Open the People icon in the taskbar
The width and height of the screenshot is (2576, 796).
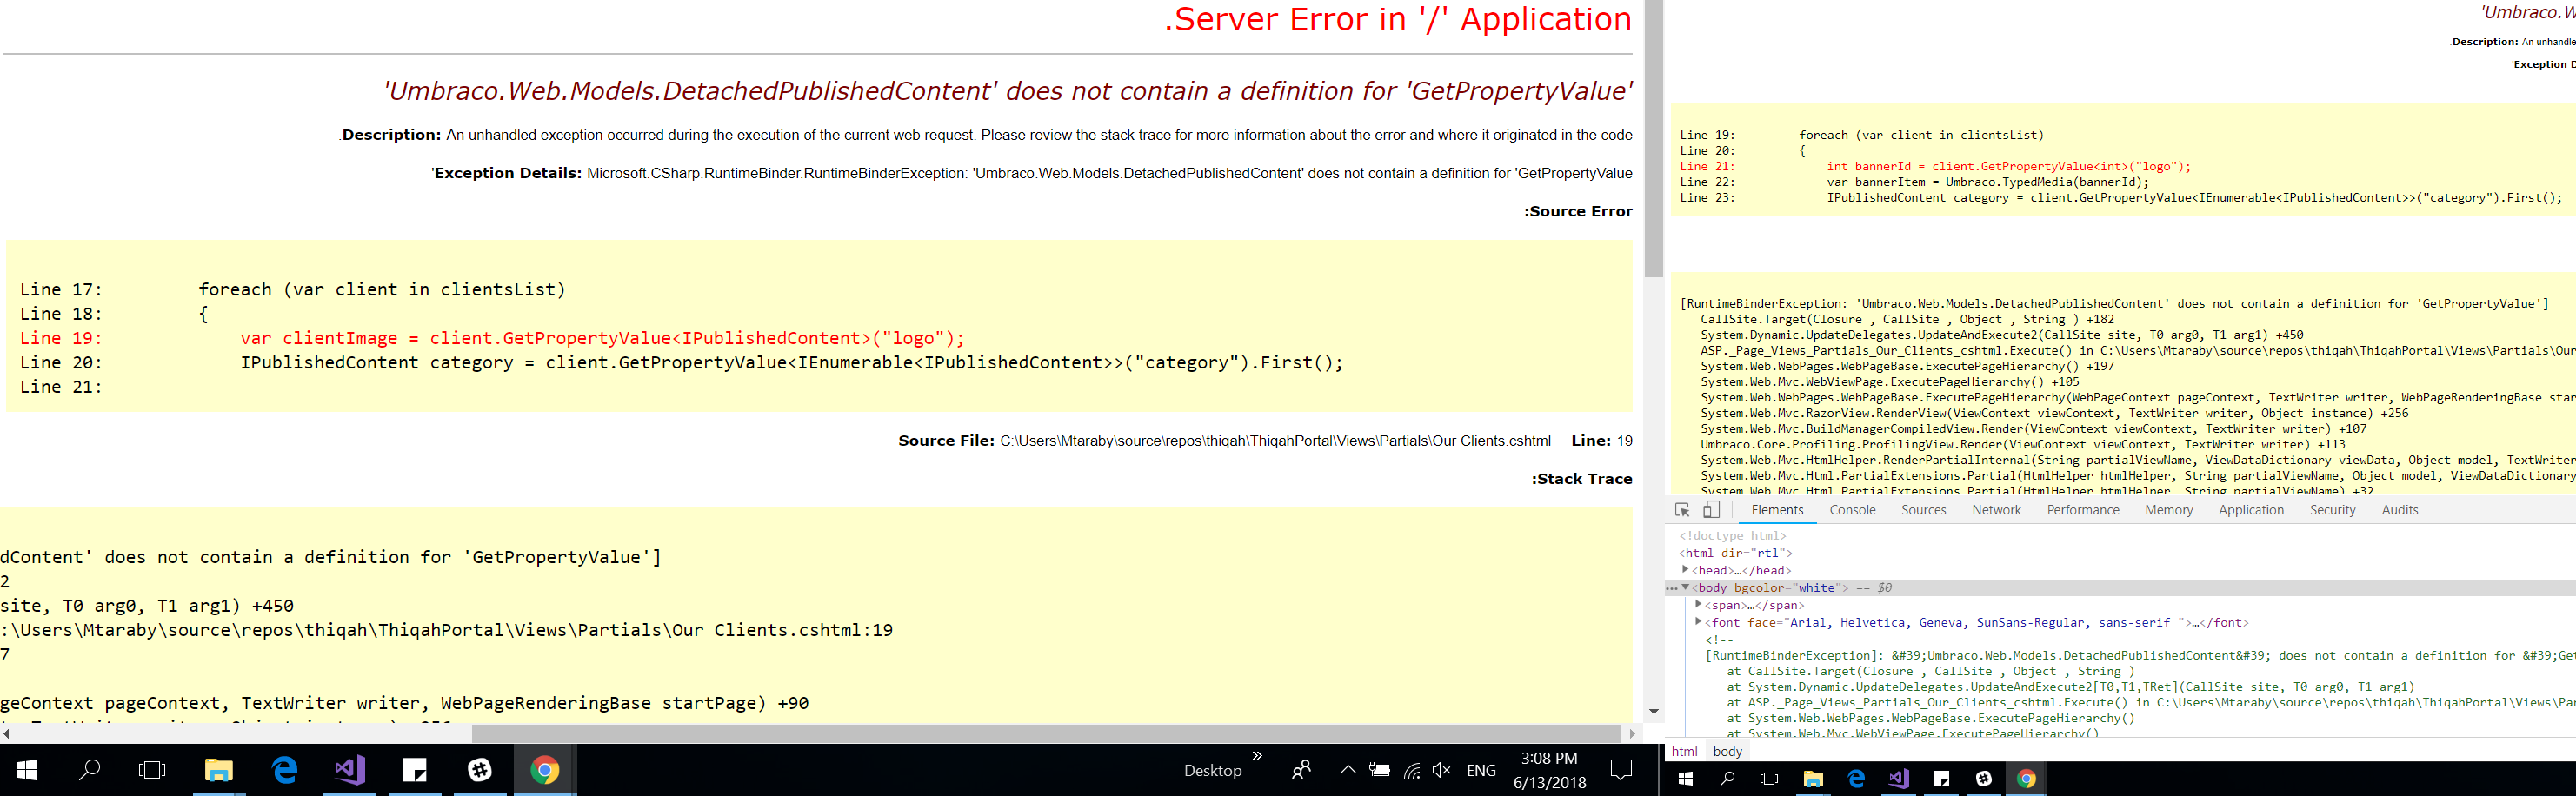tap(1301, 770)
